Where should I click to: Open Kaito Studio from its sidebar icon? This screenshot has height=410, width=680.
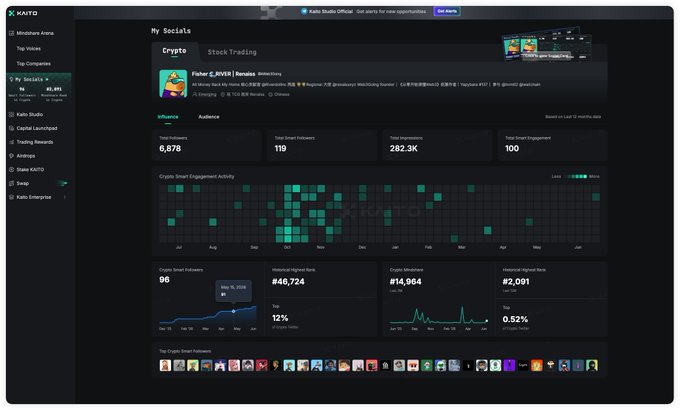point(12,115)
